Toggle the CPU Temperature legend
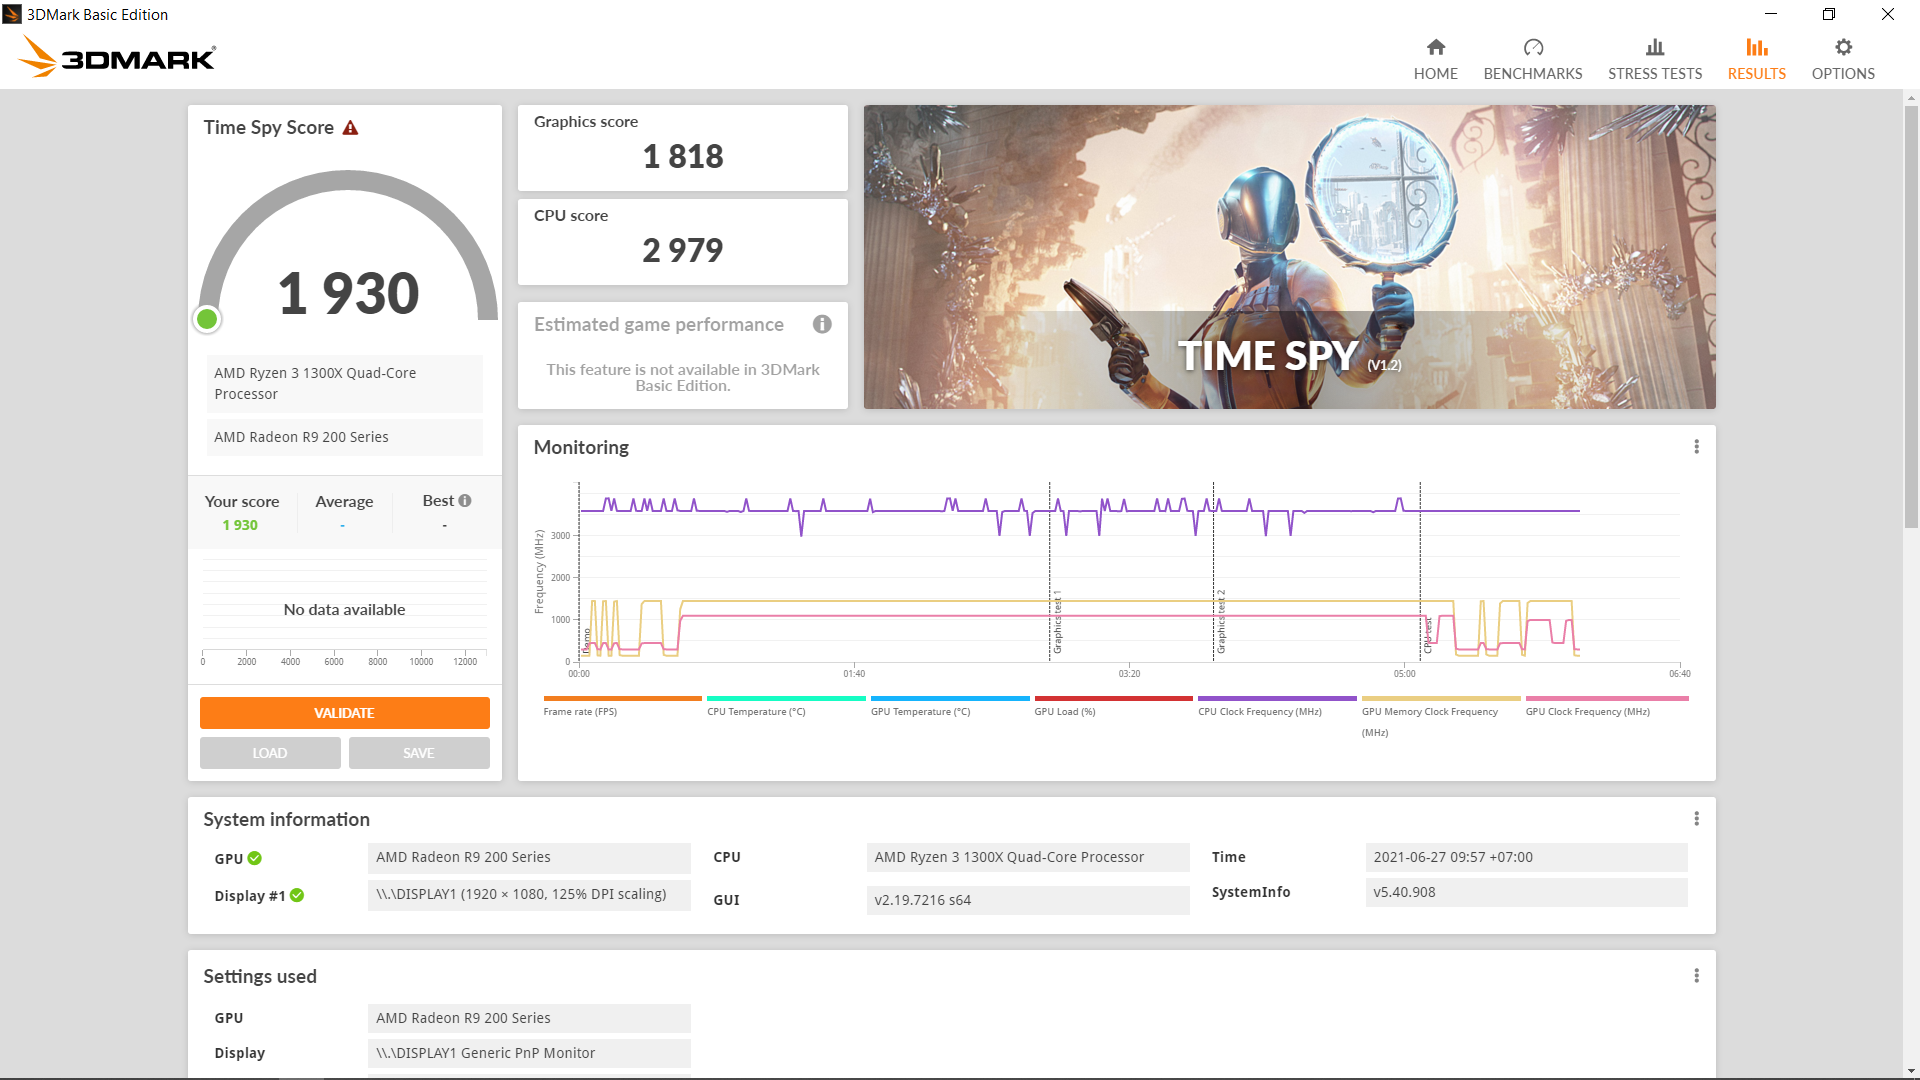Image resolution: width=1920 pixels, height=1080 pixels. click(786, 706)
